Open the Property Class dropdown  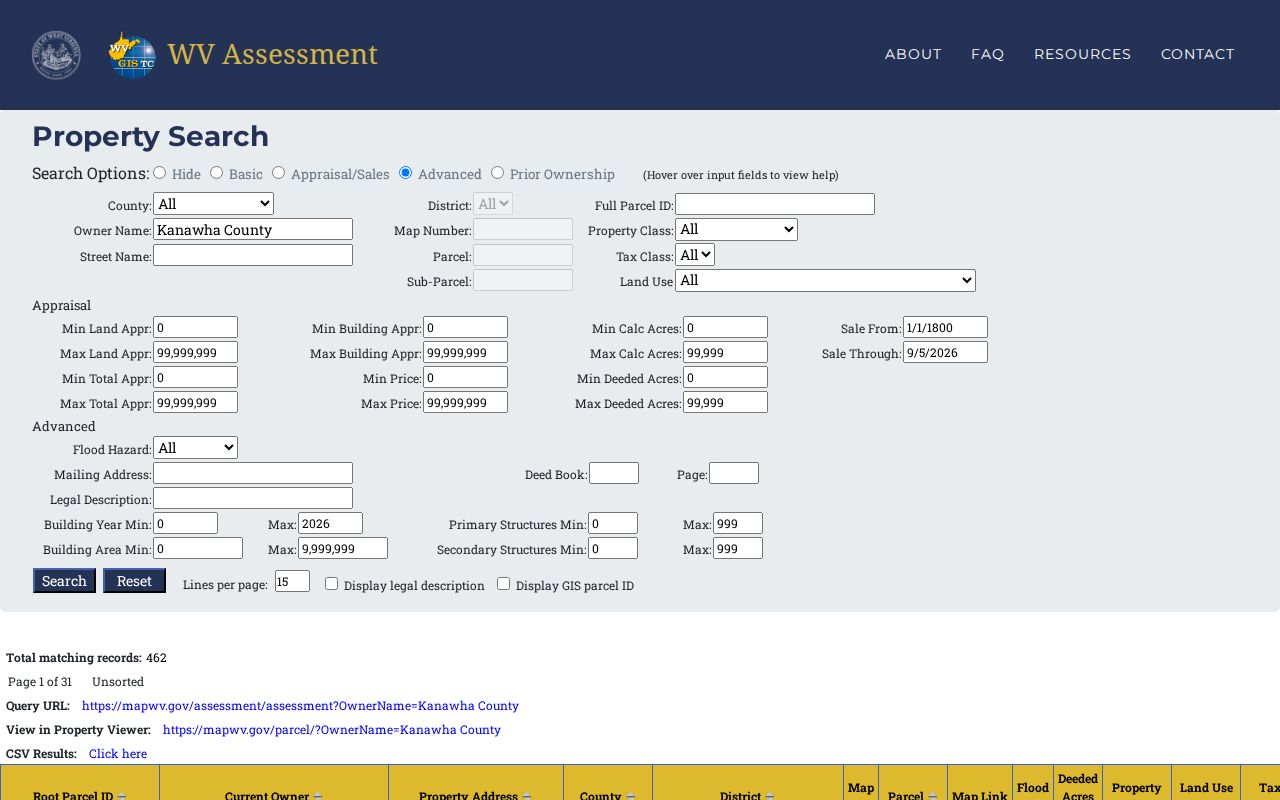point(736,230)
